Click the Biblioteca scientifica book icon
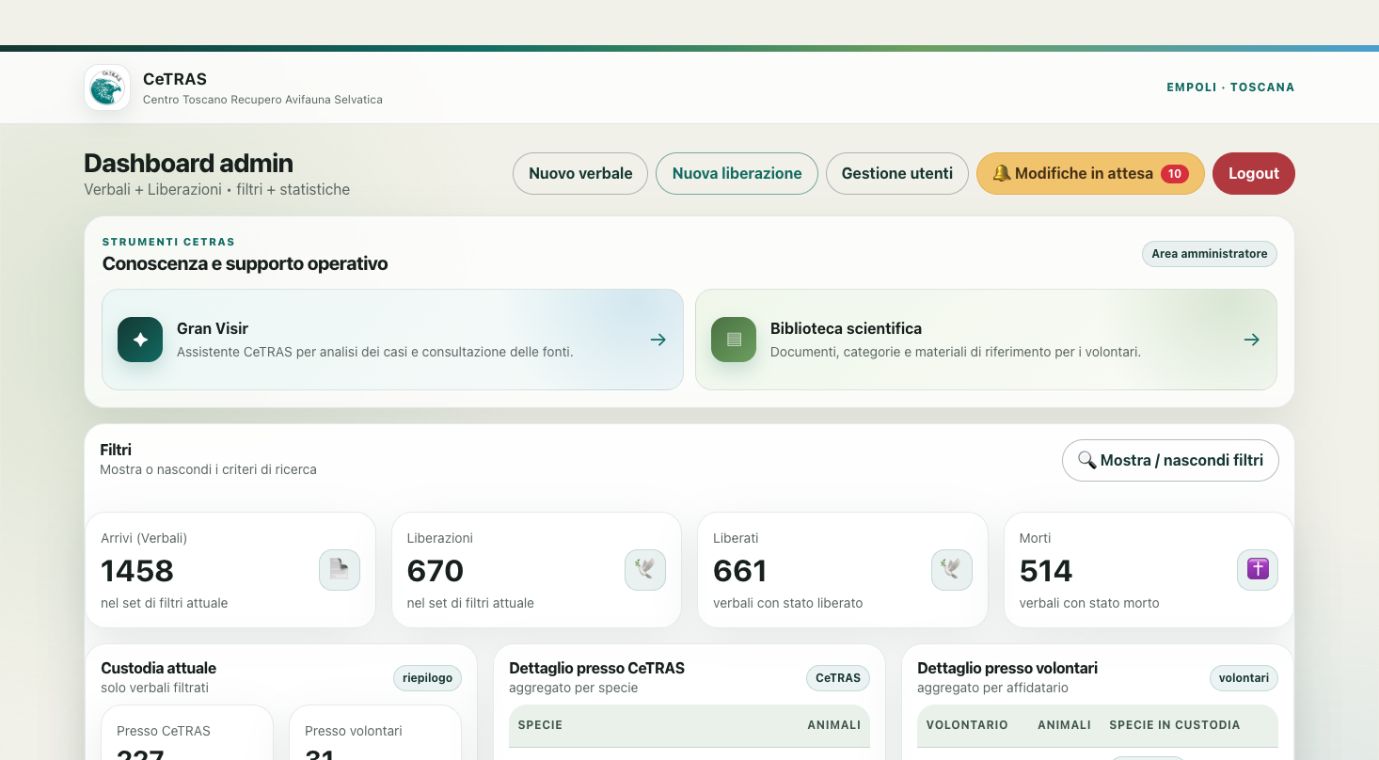1379x760 pixels. [x=734, y=340]
